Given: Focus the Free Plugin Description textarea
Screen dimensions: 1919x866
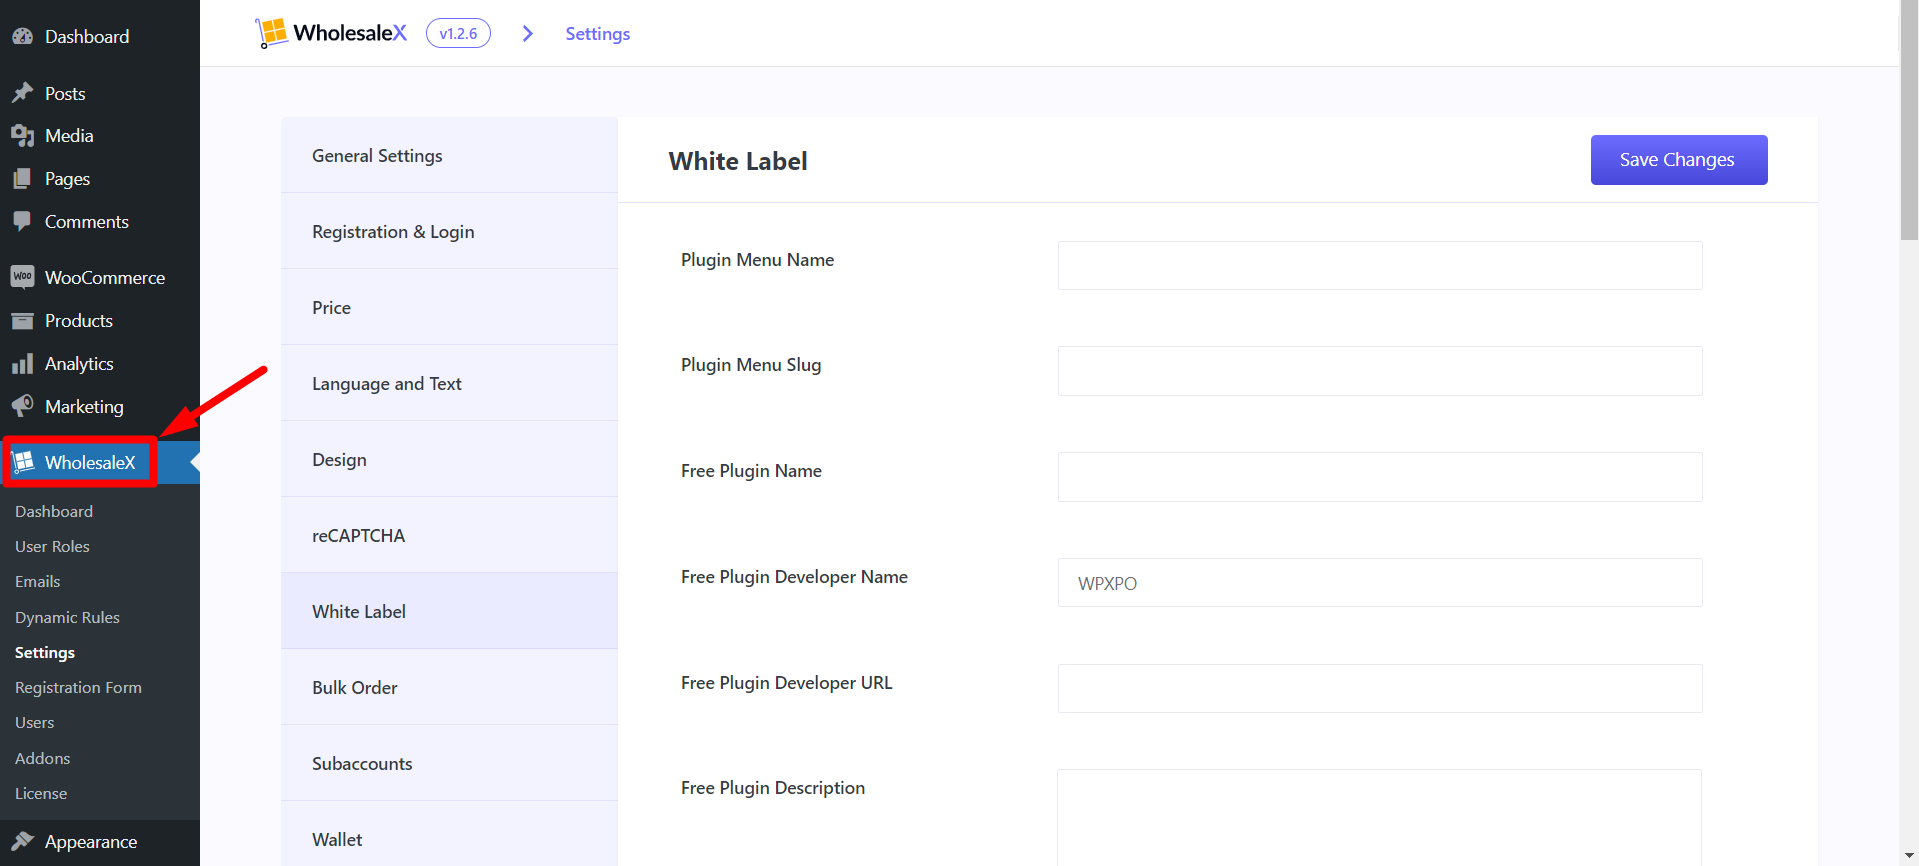Looking at the screenshot, I should (x=1380, y=818).
